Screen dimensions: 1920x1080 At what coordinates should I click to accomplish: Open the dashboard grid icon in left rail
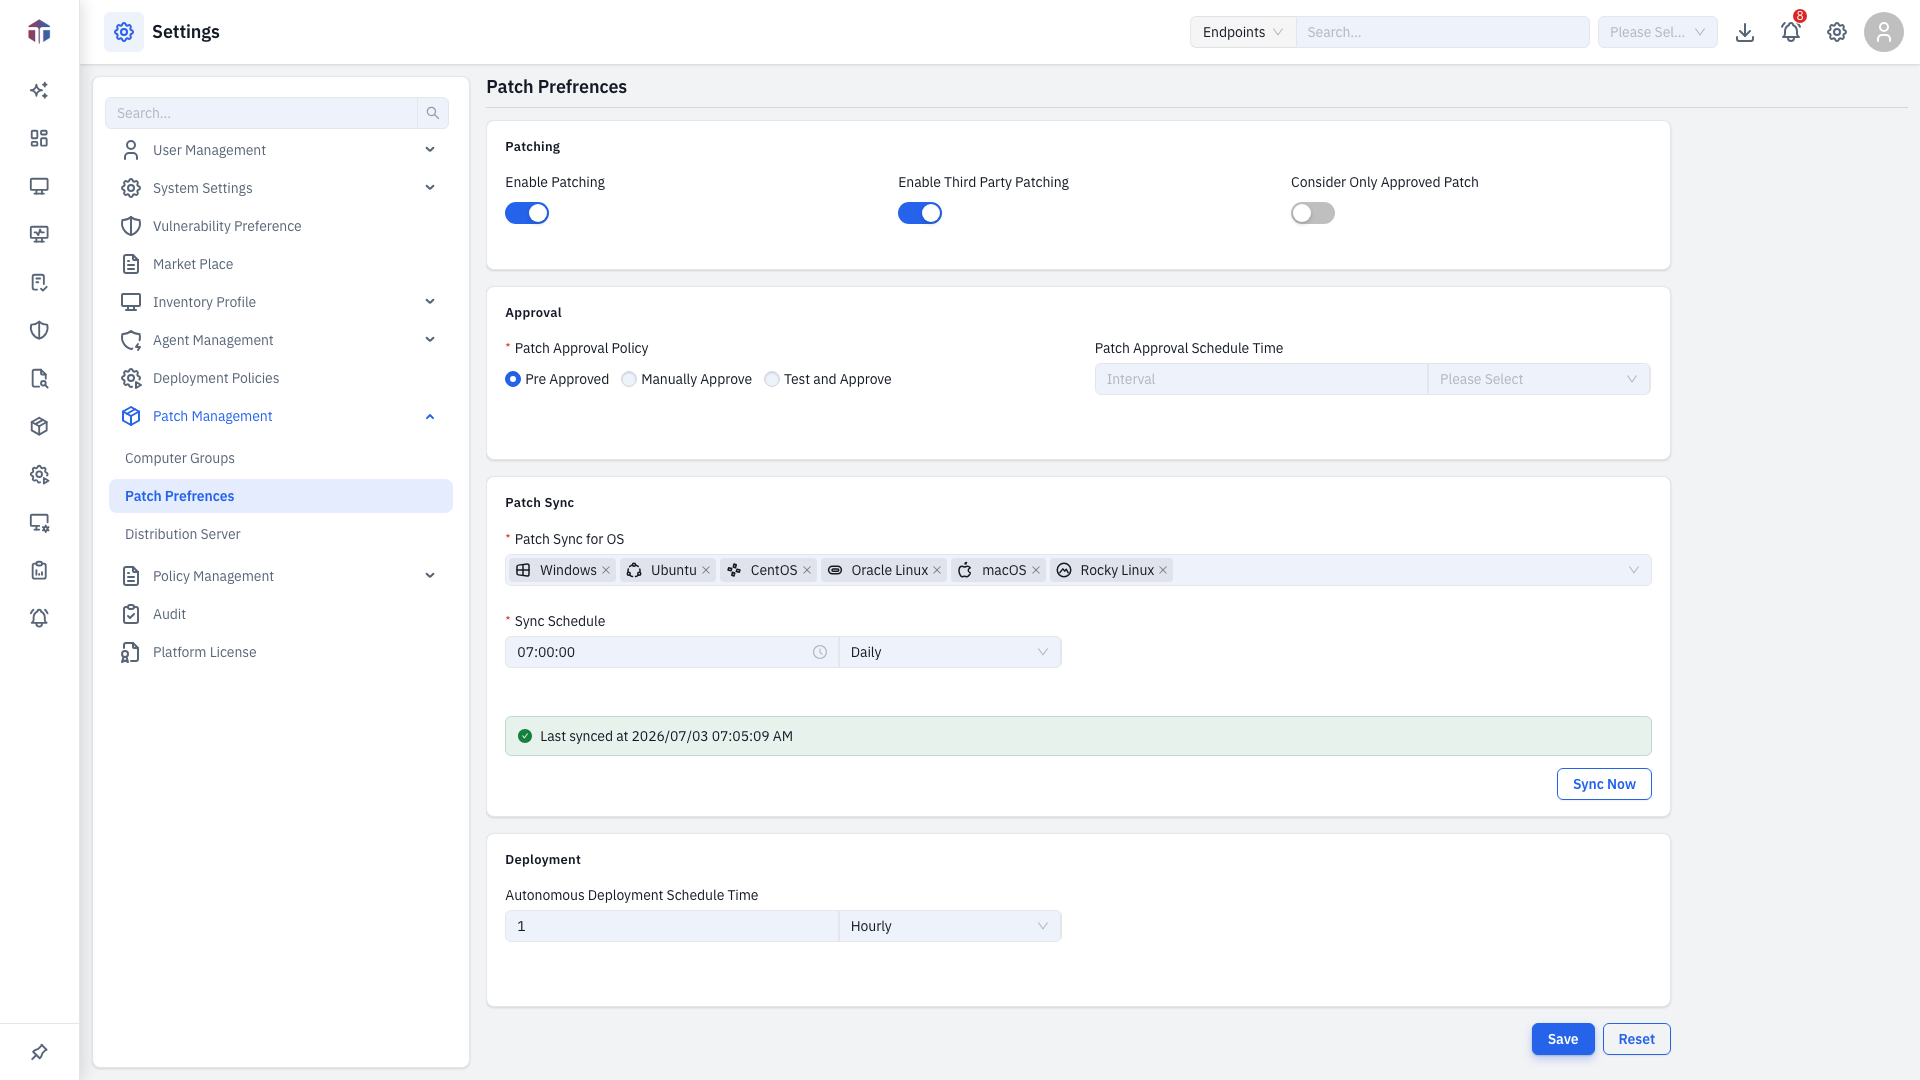39,138
